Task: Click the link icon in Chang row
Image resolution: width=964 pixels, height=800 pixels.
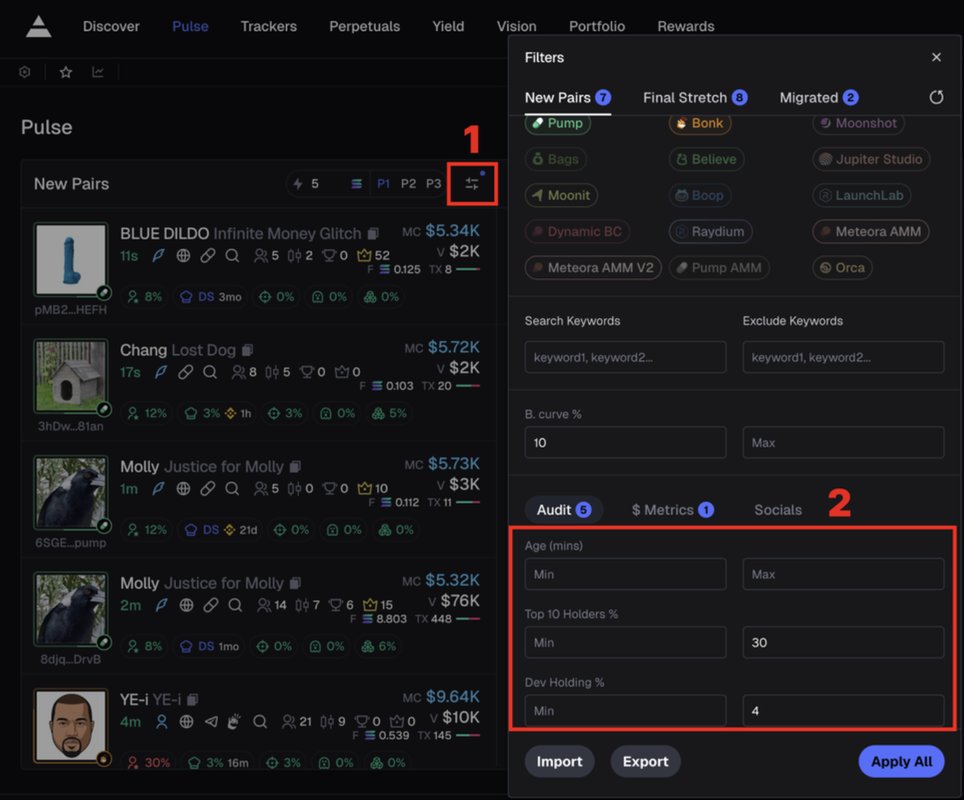Action: point(185,372)
